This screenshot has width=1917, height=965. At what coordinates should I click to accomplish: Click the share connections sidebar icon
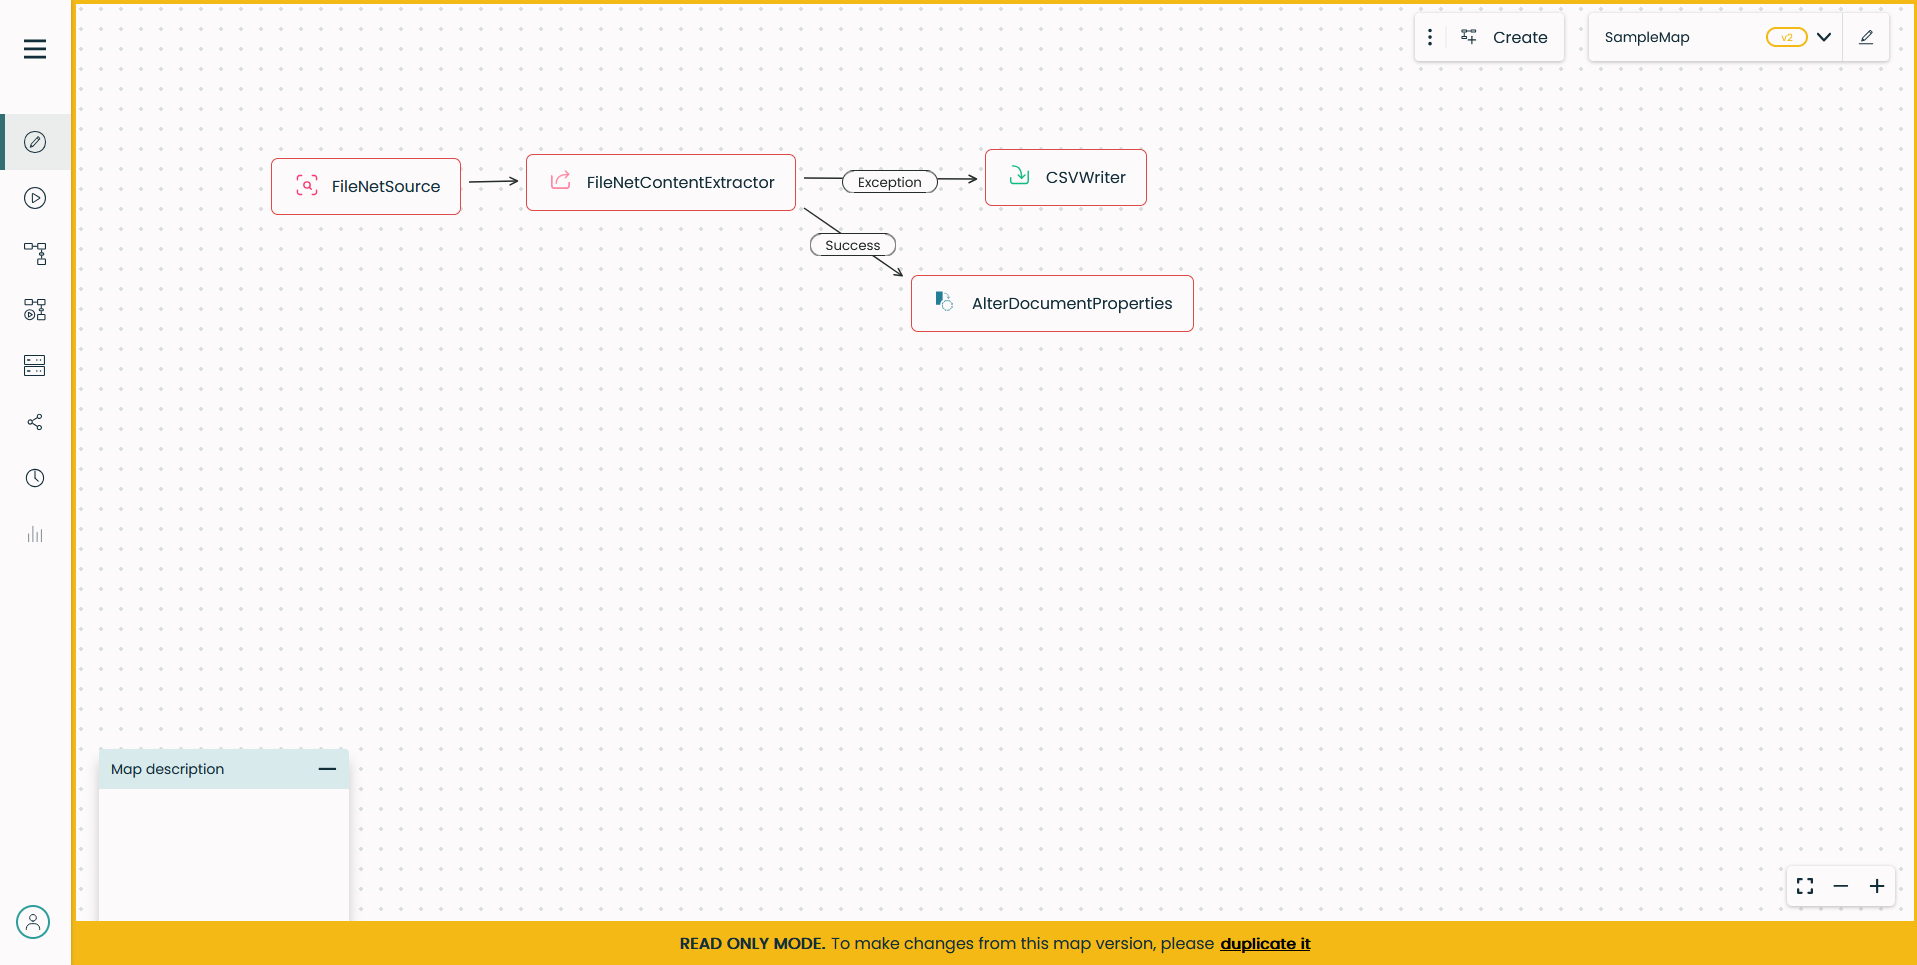(x=35, y=422)
